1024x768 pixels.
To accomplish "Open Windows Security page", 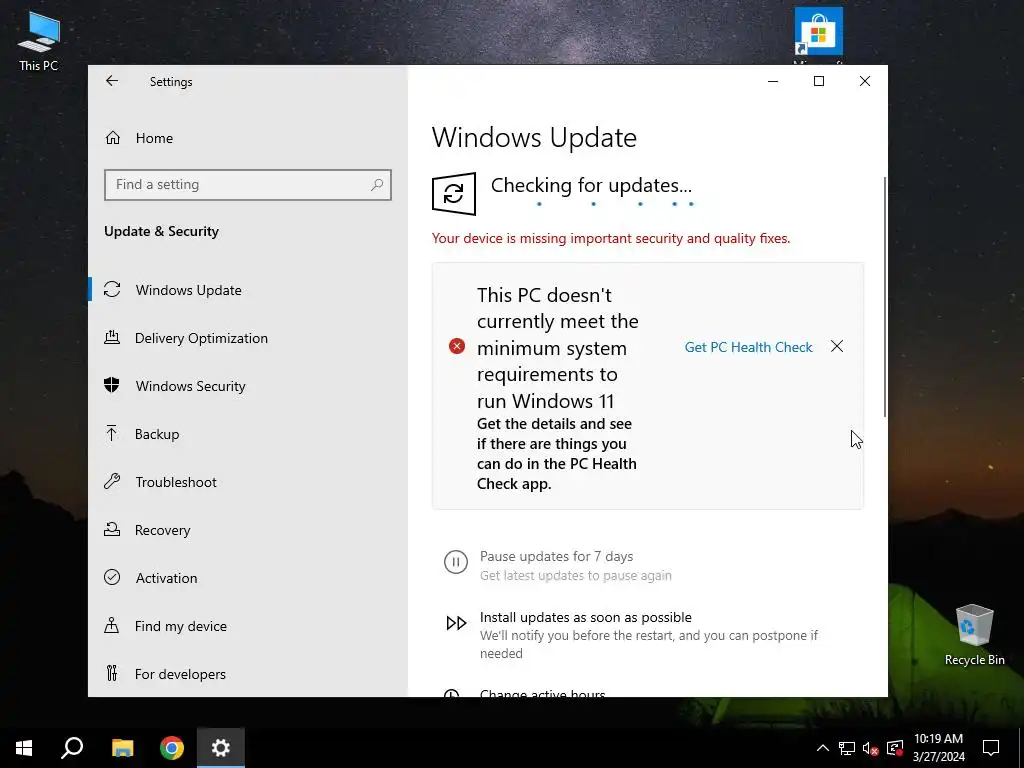I will coord(191,386).
